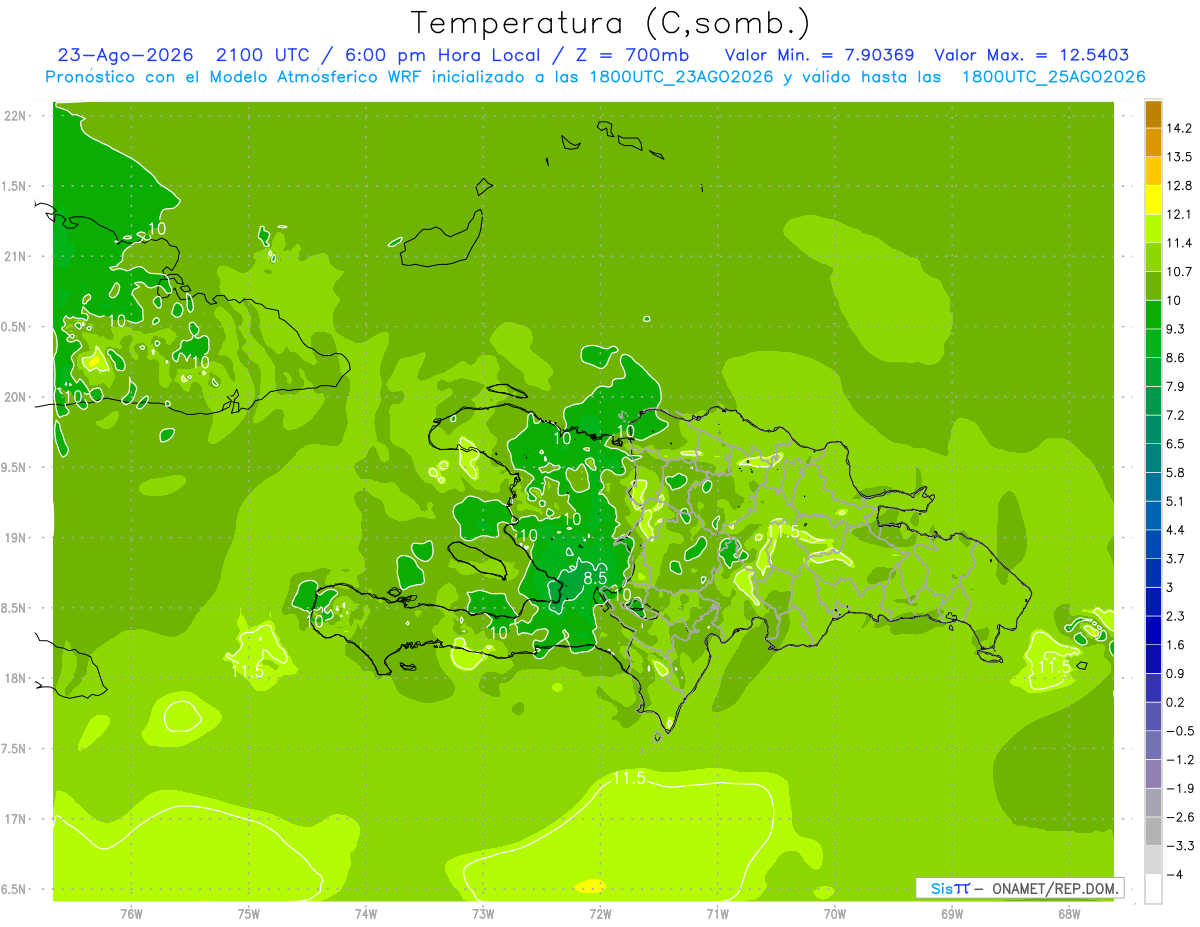Click the "71W" longitude axis label
This screenshot has width=1200, height=927.
coord(717,913)
